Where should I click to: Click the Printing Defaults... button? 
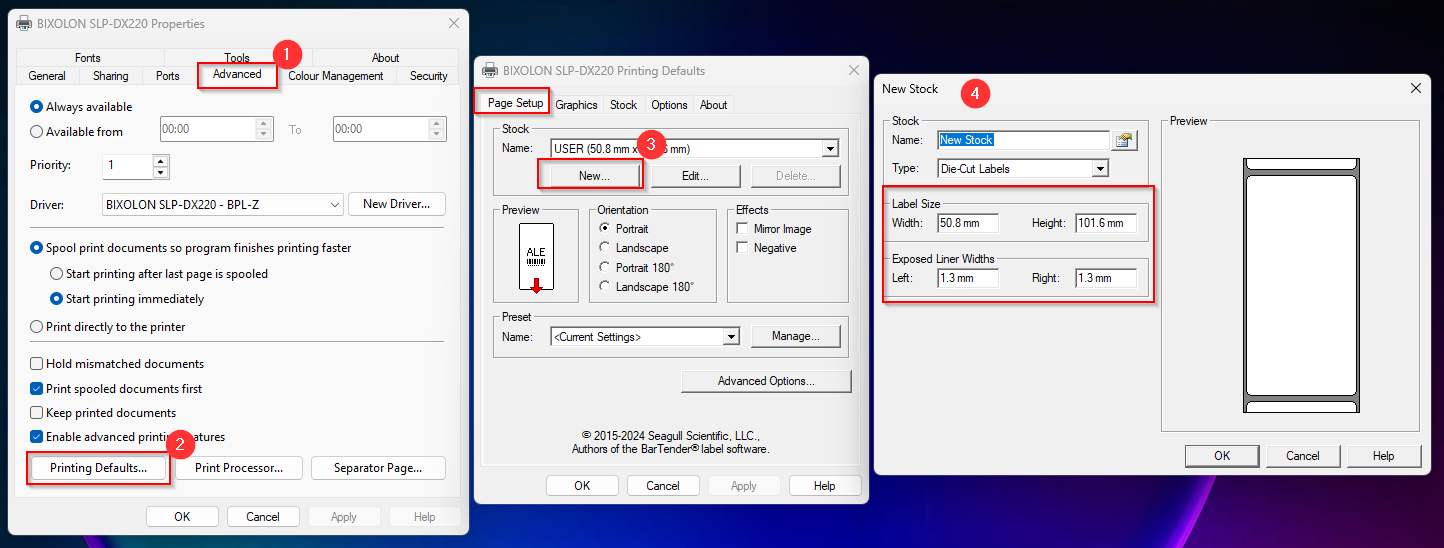point(98,467)
